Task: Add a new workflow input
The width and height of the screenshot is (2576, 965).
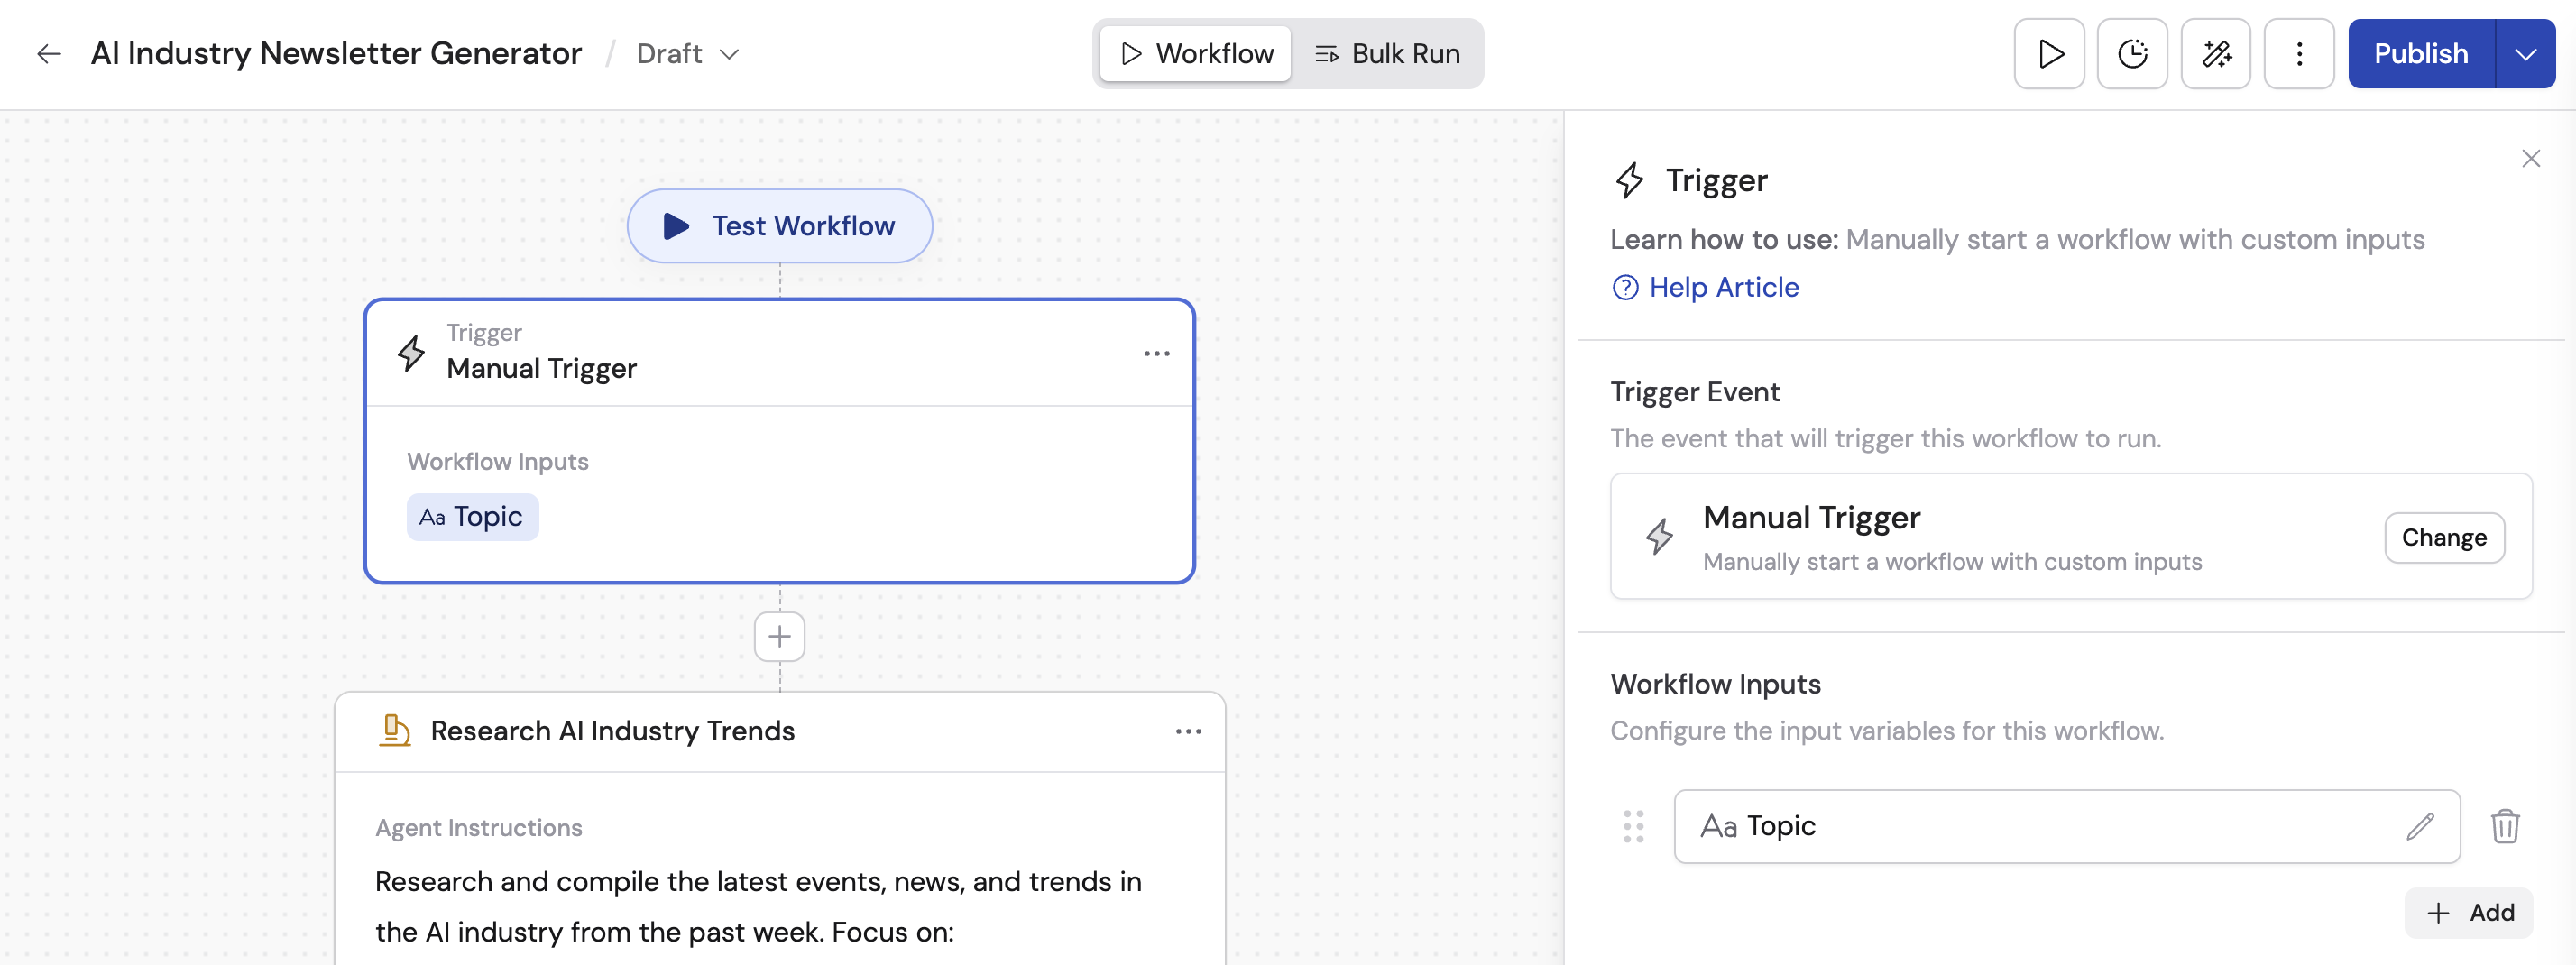Action: pyautogui.click(x=2468, y=912)
